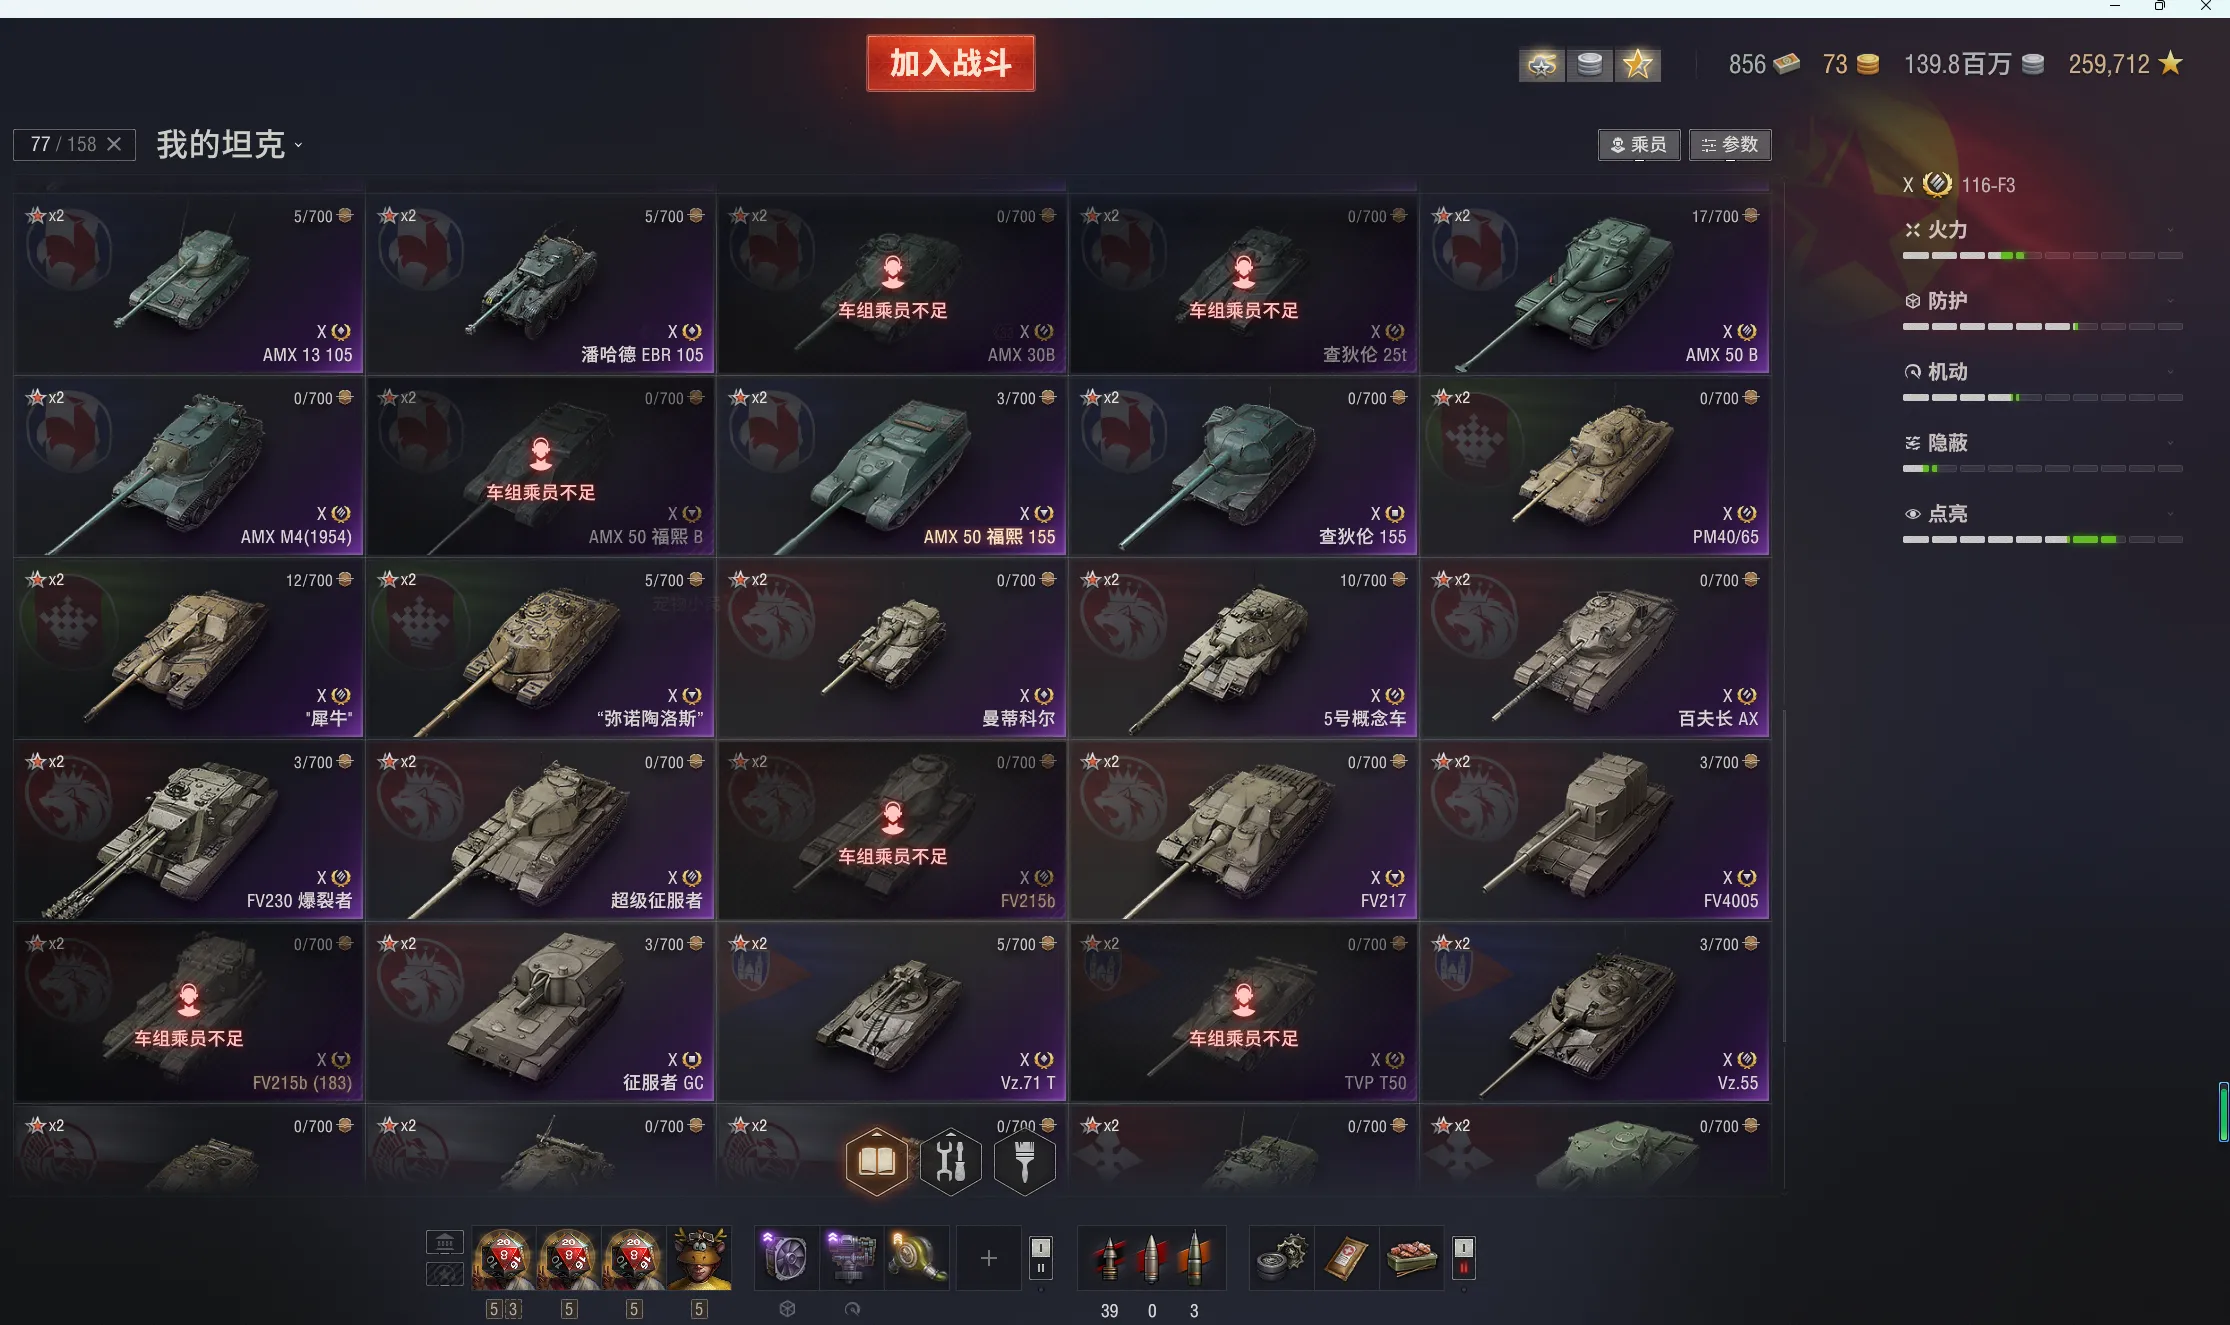Viewport: 2230px width, 1325px height.
Task: Expand the 火力 firepower stat section
Action: [x=2040, y=231]
